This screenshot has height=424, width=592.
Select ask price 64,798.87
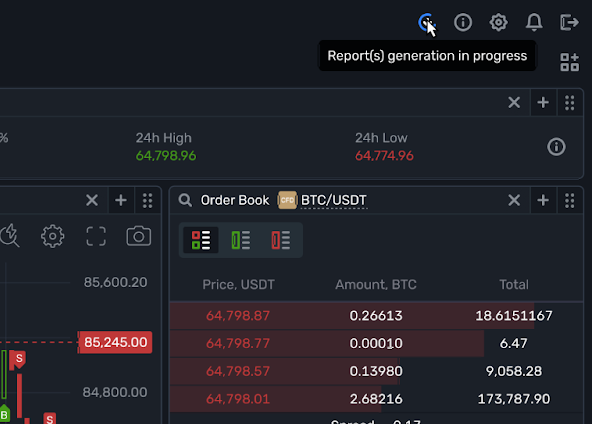tap(238, 316)
